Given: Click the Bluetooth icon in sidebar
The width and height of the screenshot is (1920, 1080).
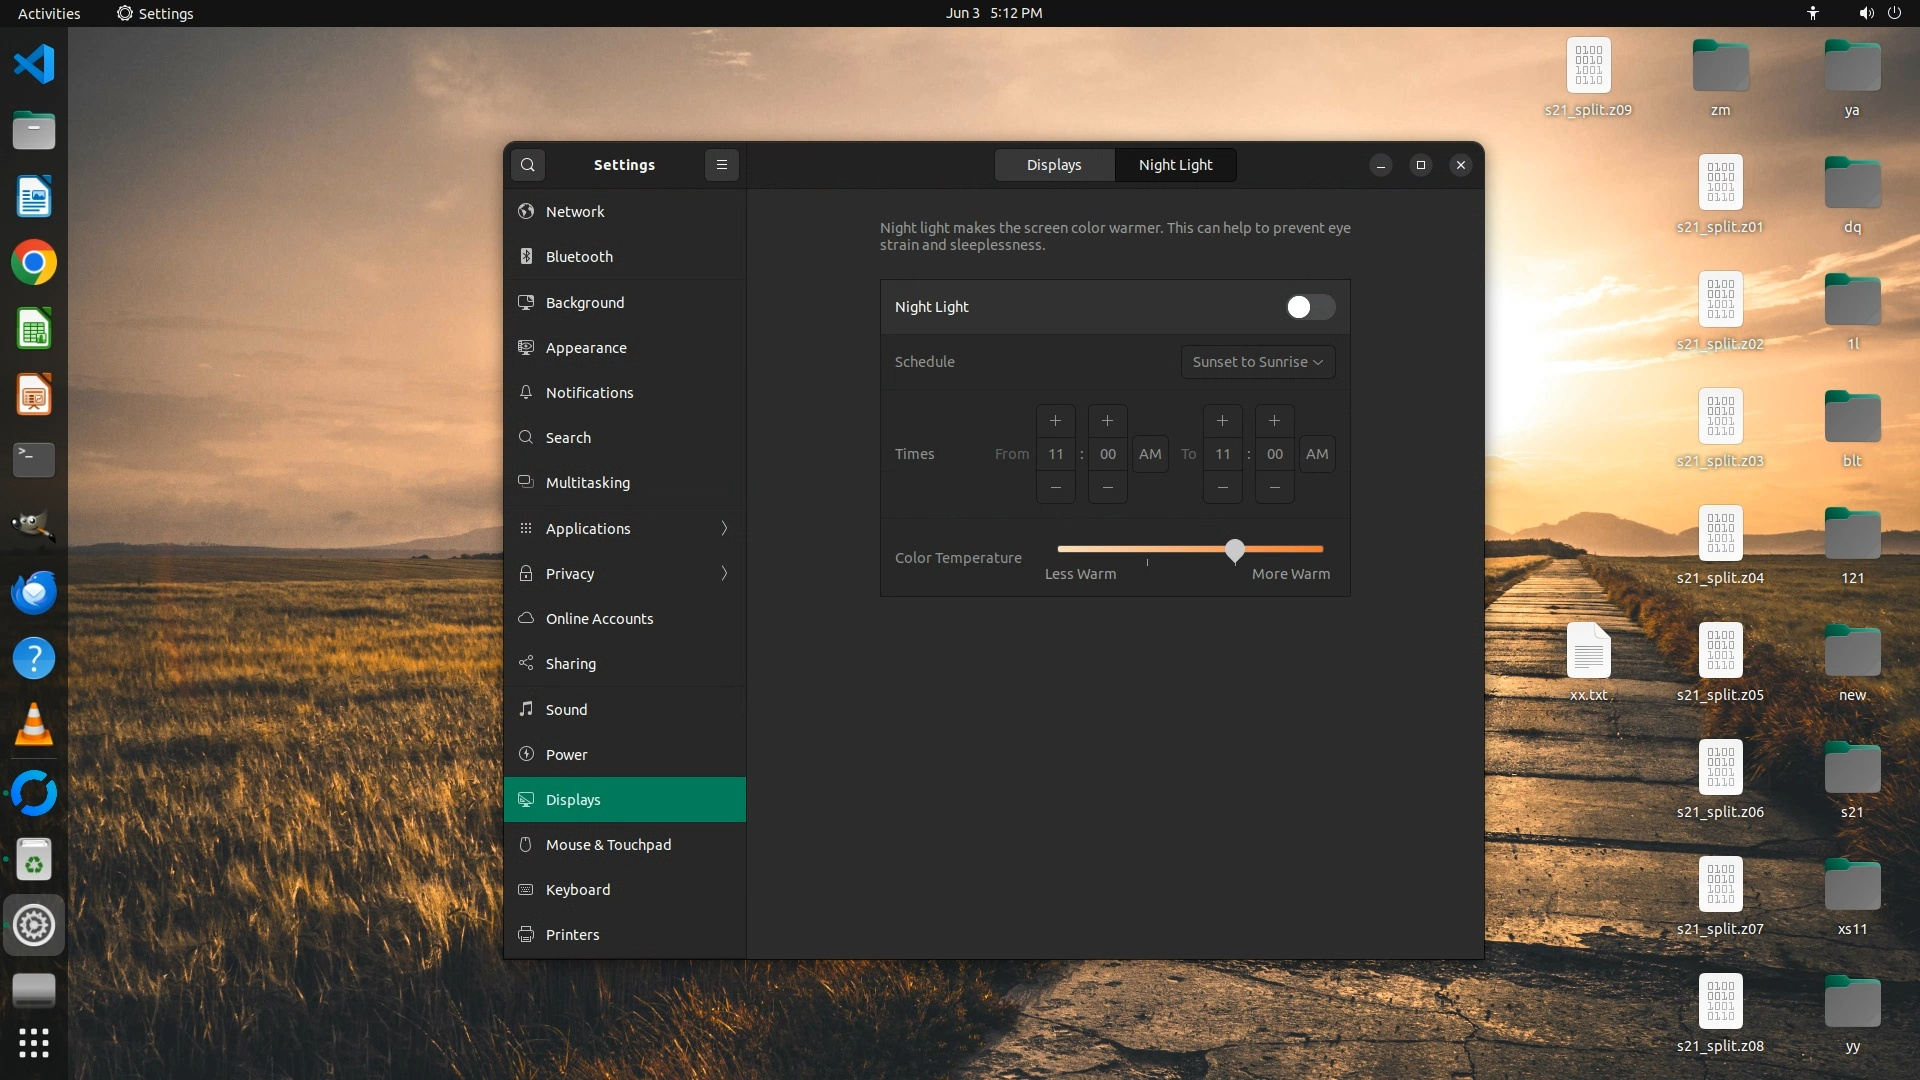Looking at the screenshot, I should click(x=526, y=257).
